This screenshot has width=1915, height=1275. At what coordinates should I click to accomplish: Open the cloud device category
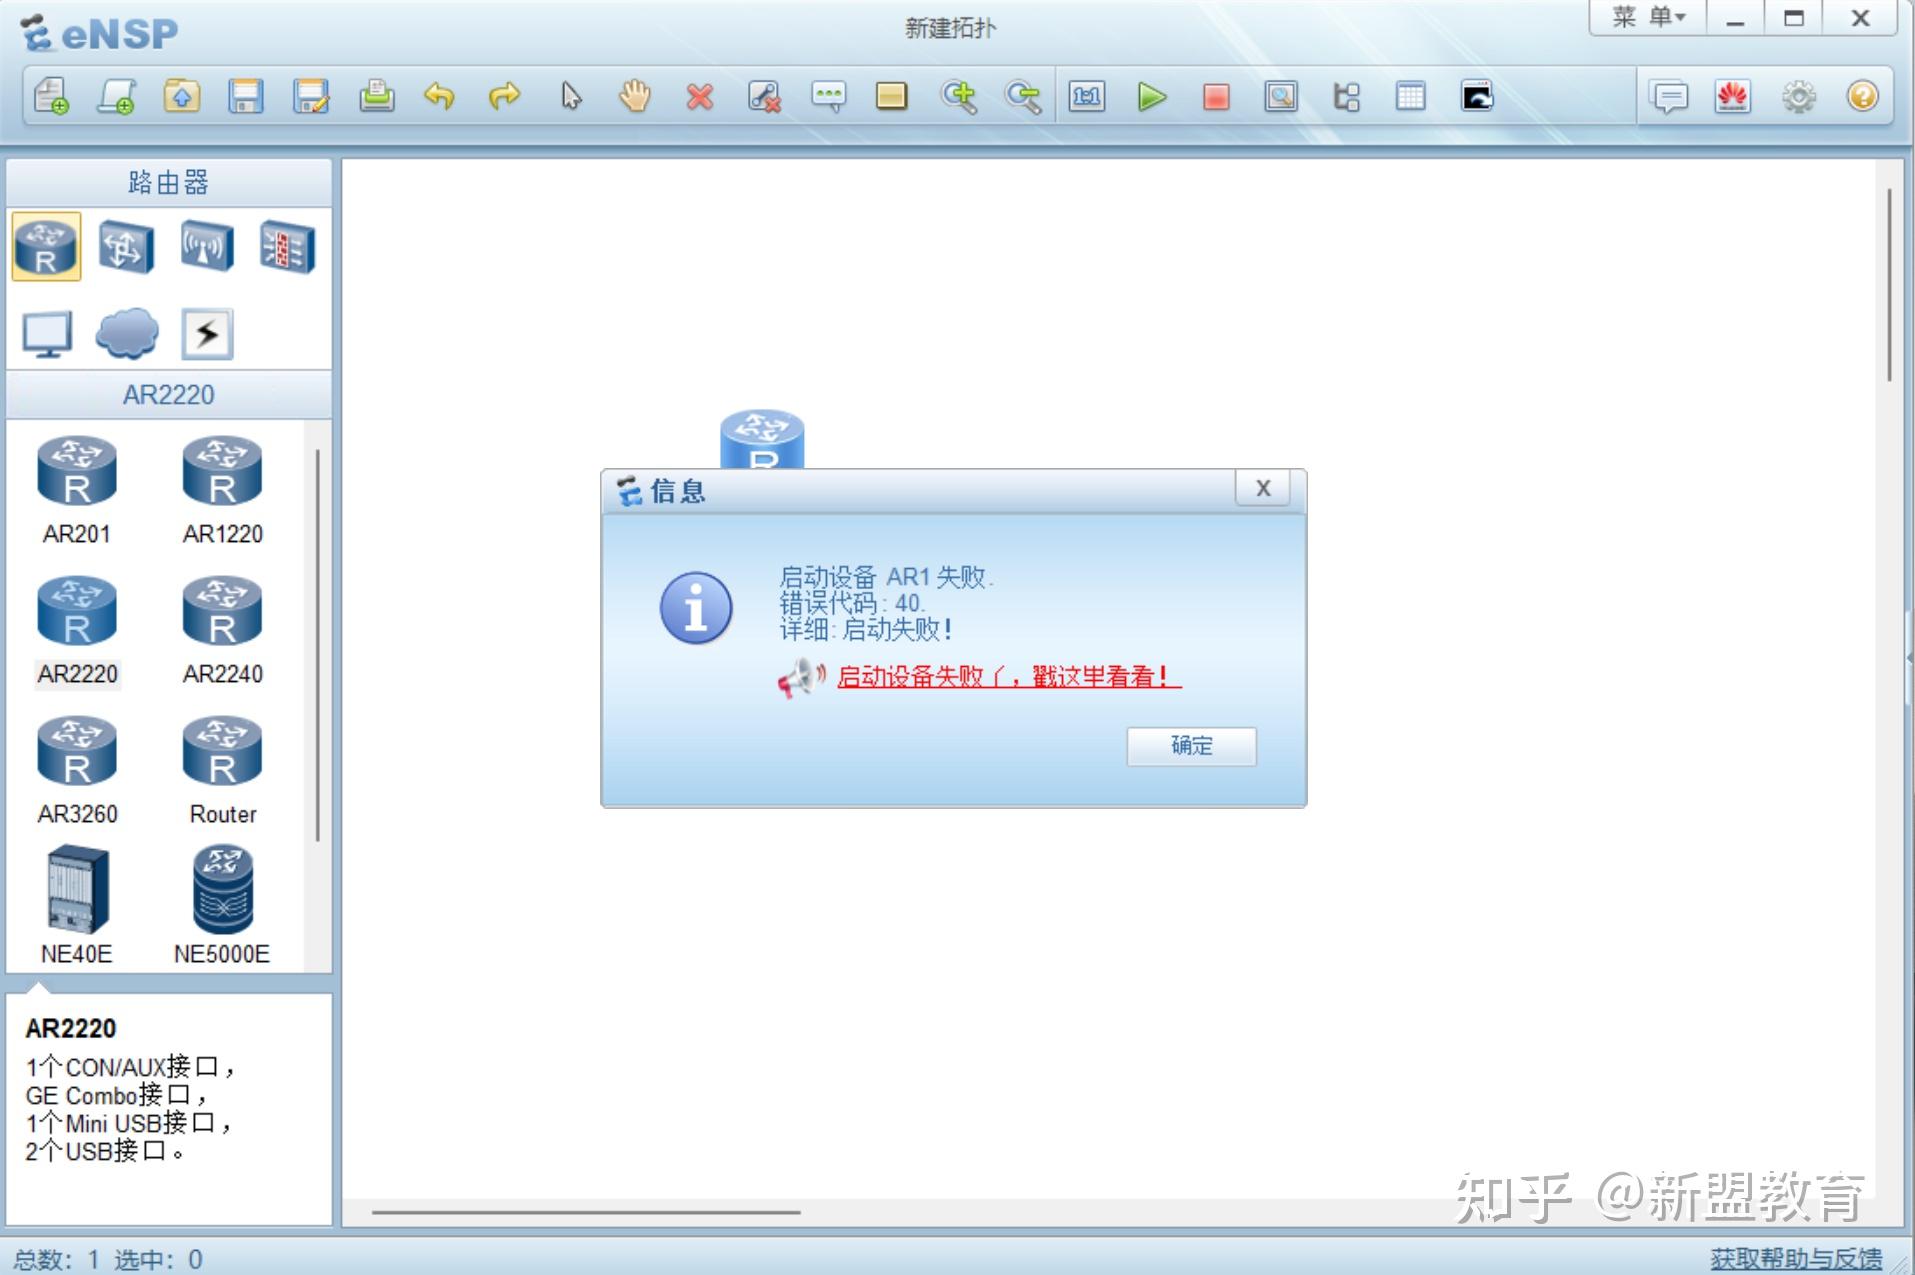tap(126, 335)
